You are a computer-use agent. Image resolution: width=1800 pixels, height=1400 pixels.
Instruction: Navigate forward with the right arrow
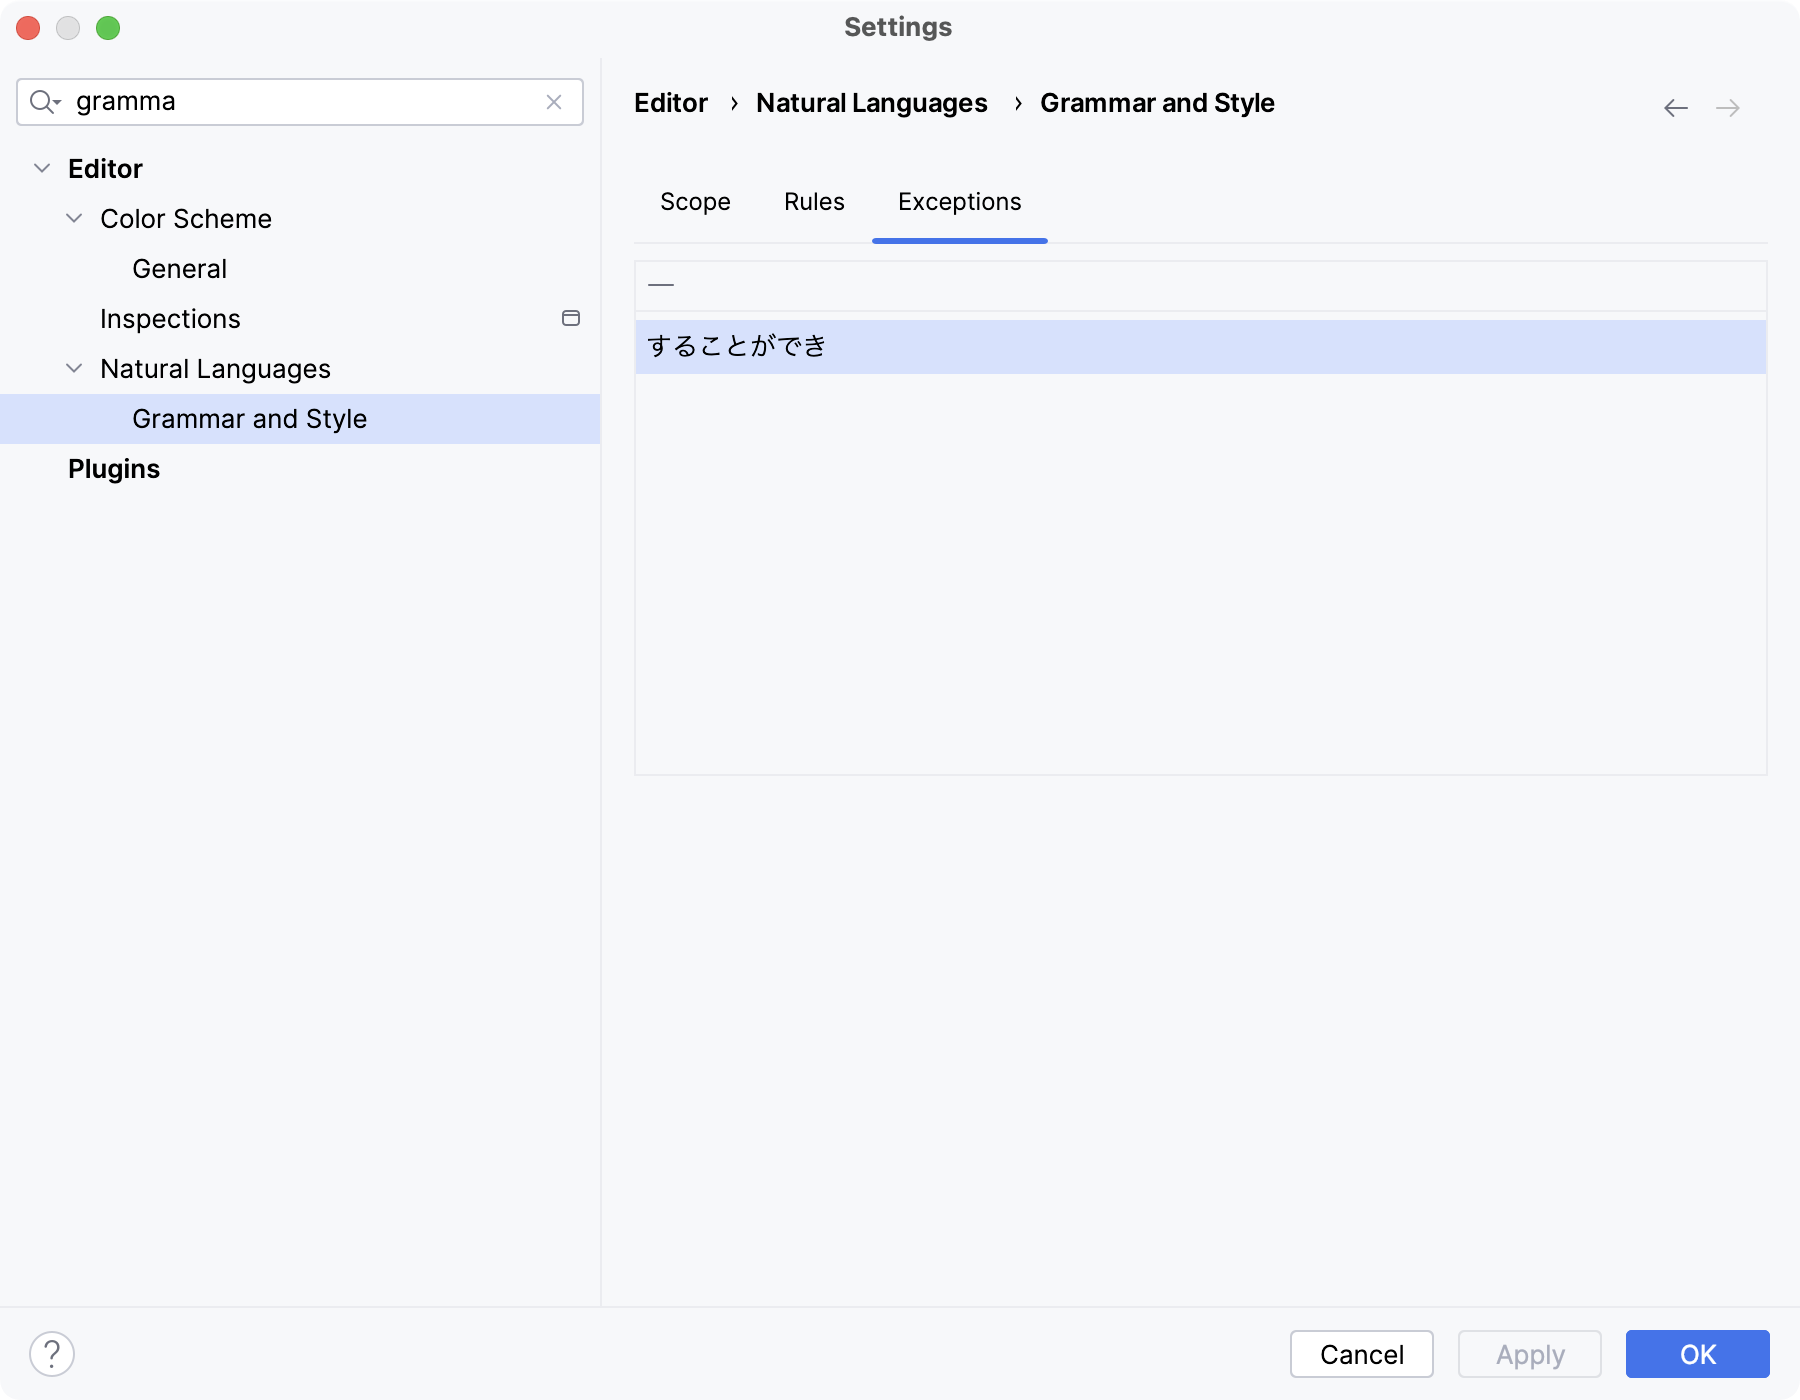click(1728, 108)
